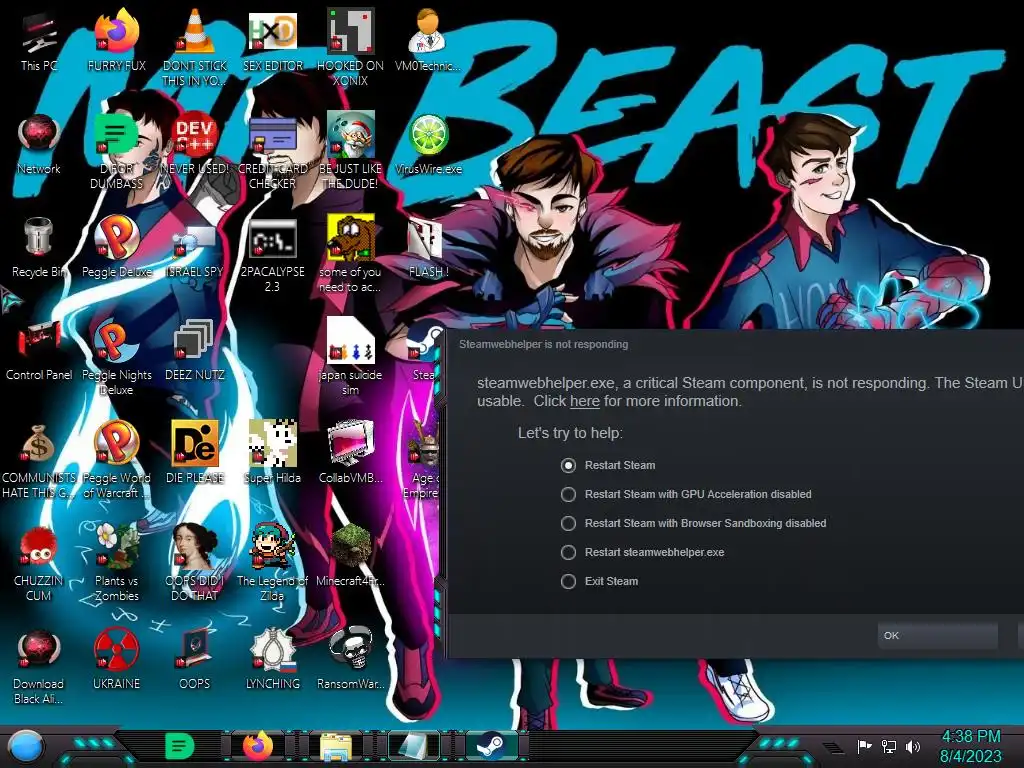Screen dimensions: 1024x768
Task: Select the Restart Steam option
Action: 608,465
